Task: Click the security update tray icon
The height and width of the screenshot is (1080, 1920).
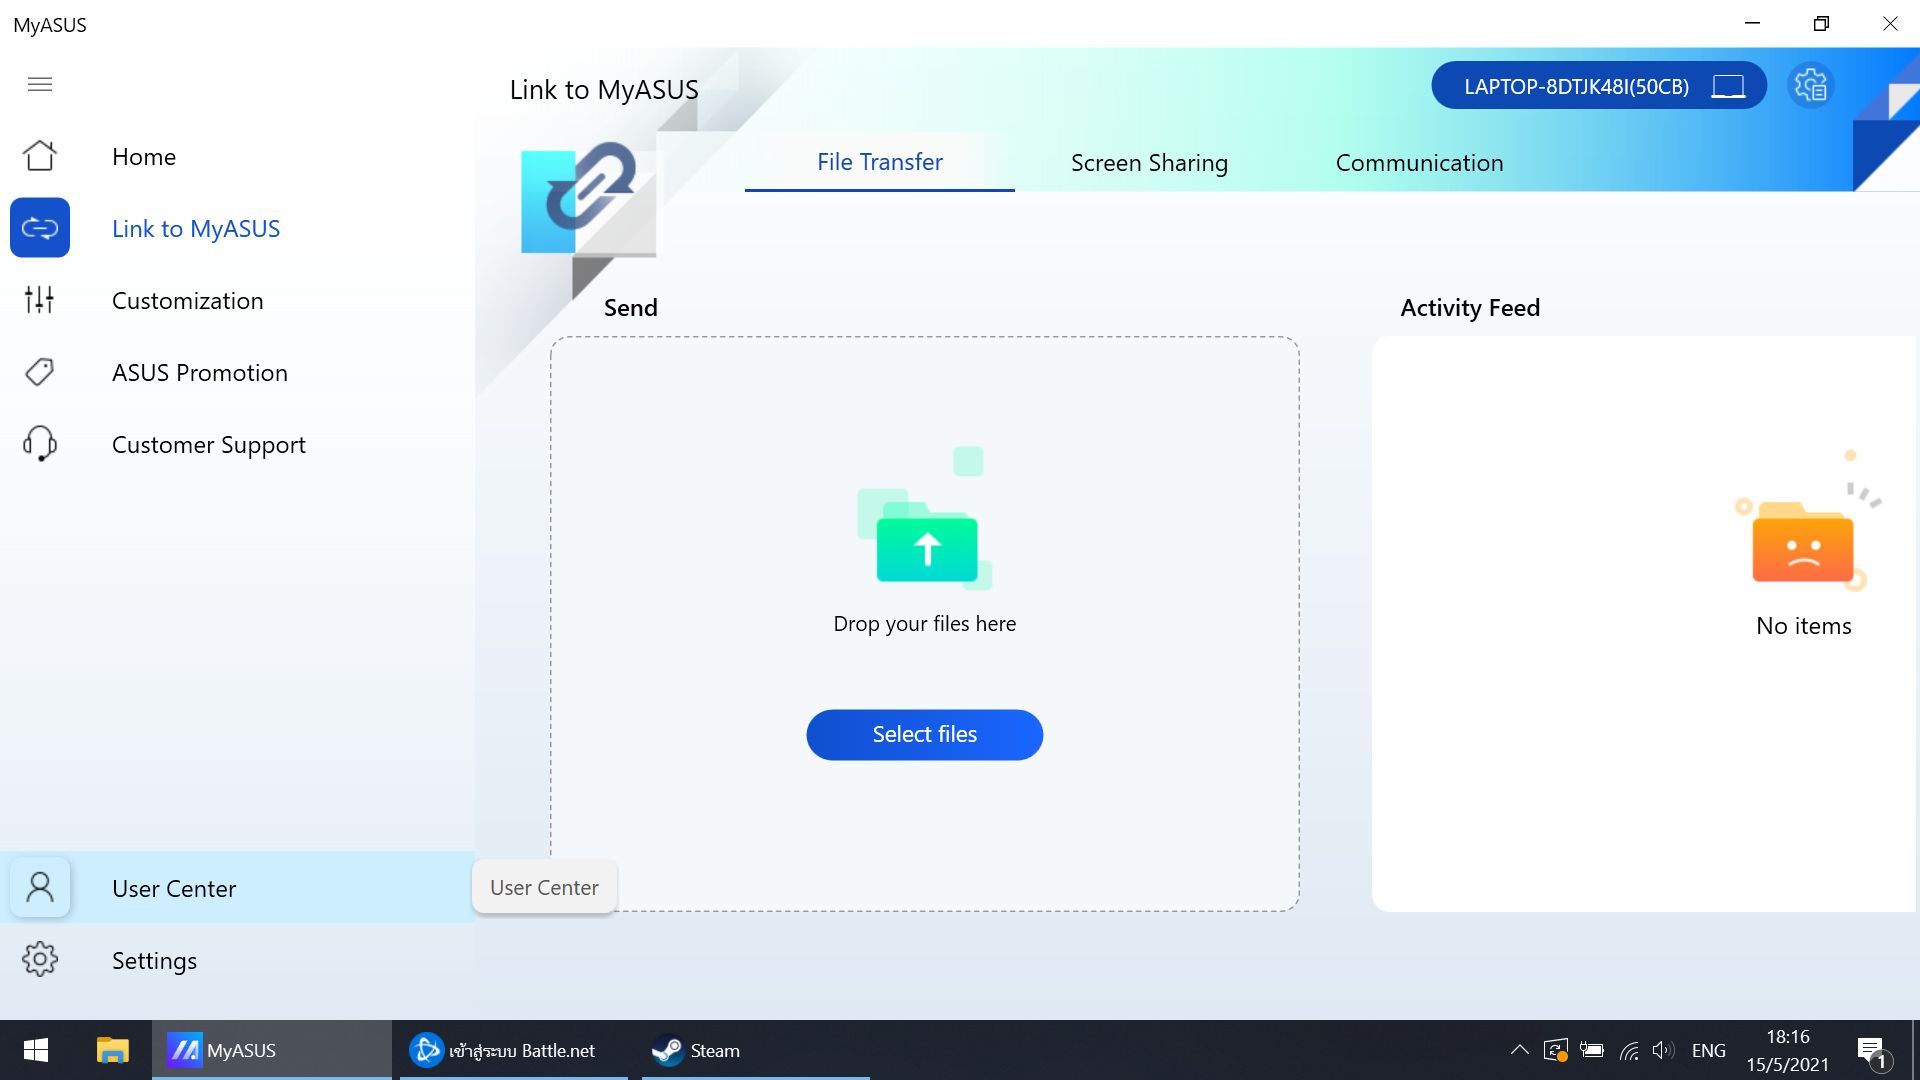Action: 1555,1050
